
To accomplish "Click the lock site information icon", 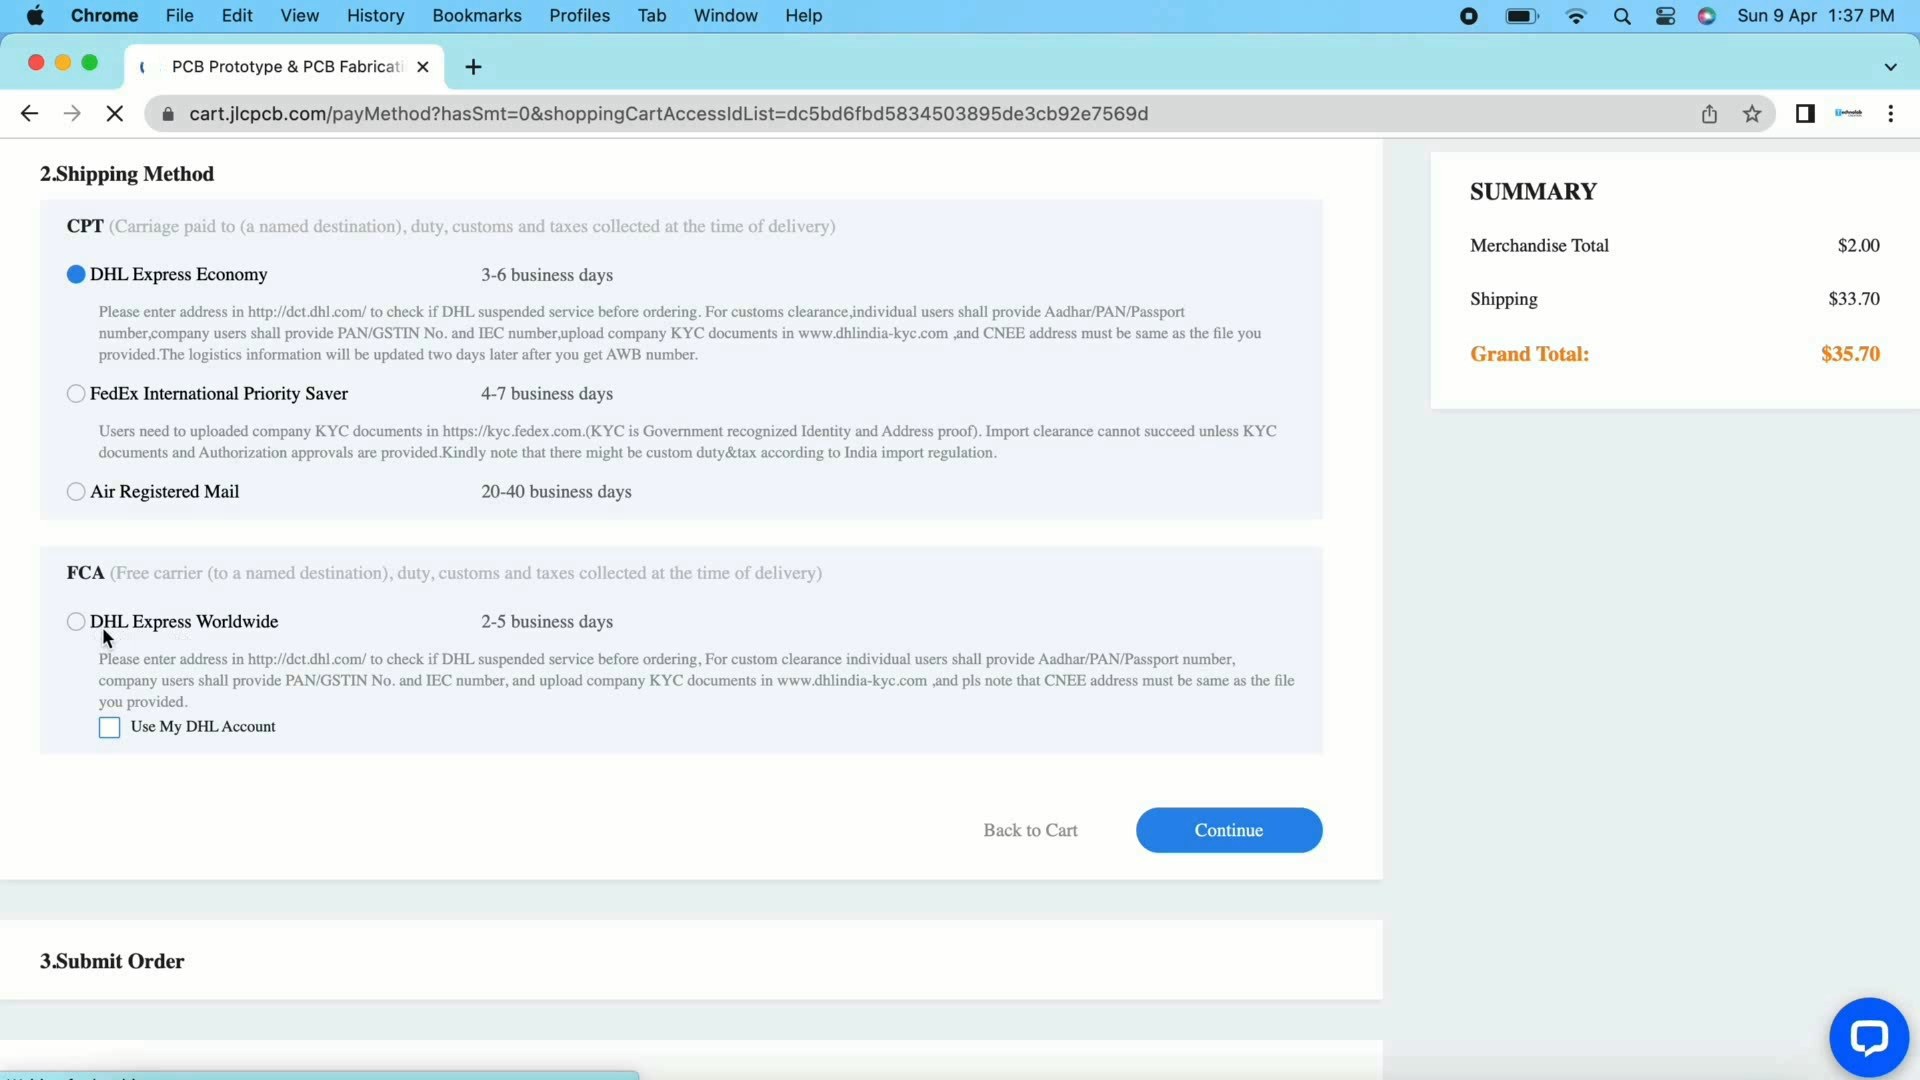I will click(168, 114).
